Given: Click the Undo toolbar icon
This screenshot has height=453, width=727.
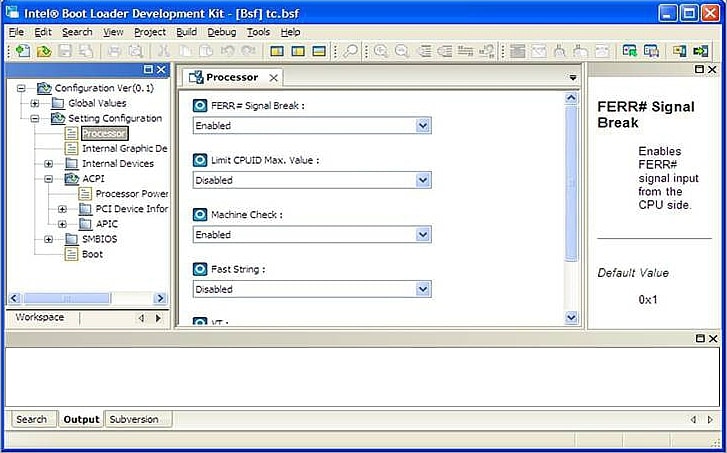Looking at the screenshot, I should (x=227, y=51).
